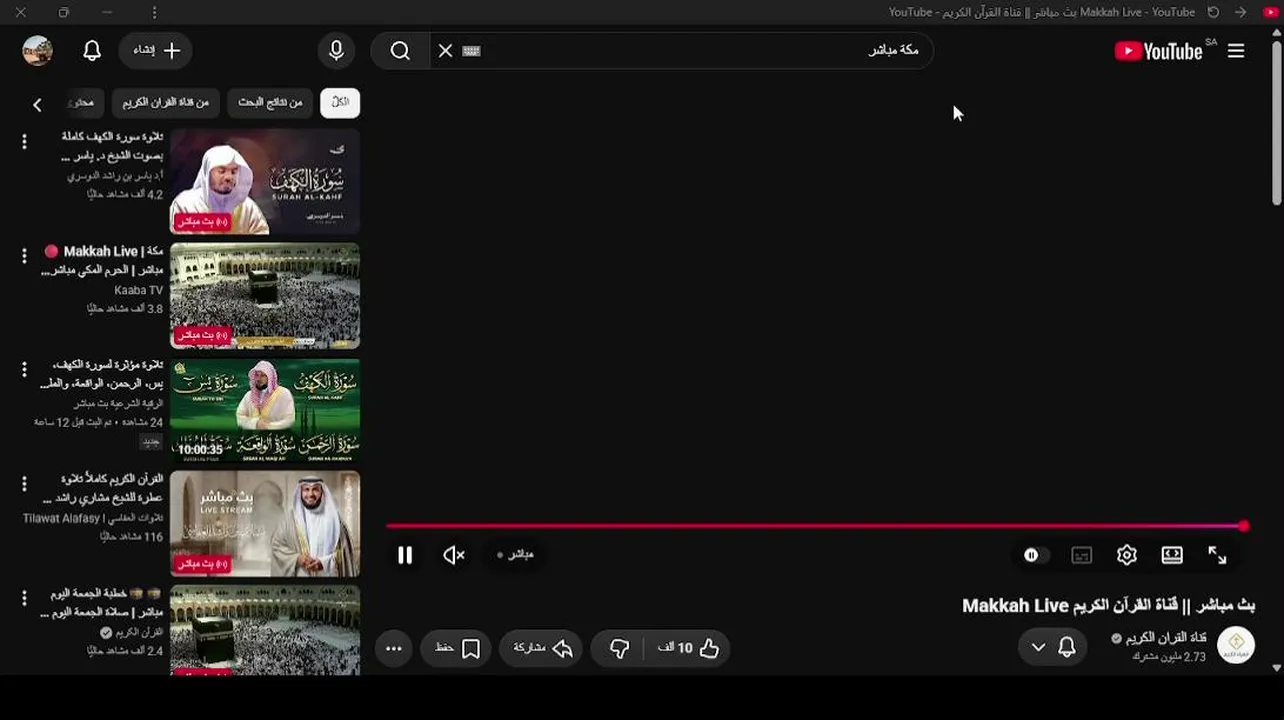Click the video title بث مباشر Makkah Live
The image size is (1284, 720).
[x=1108, y=605]
